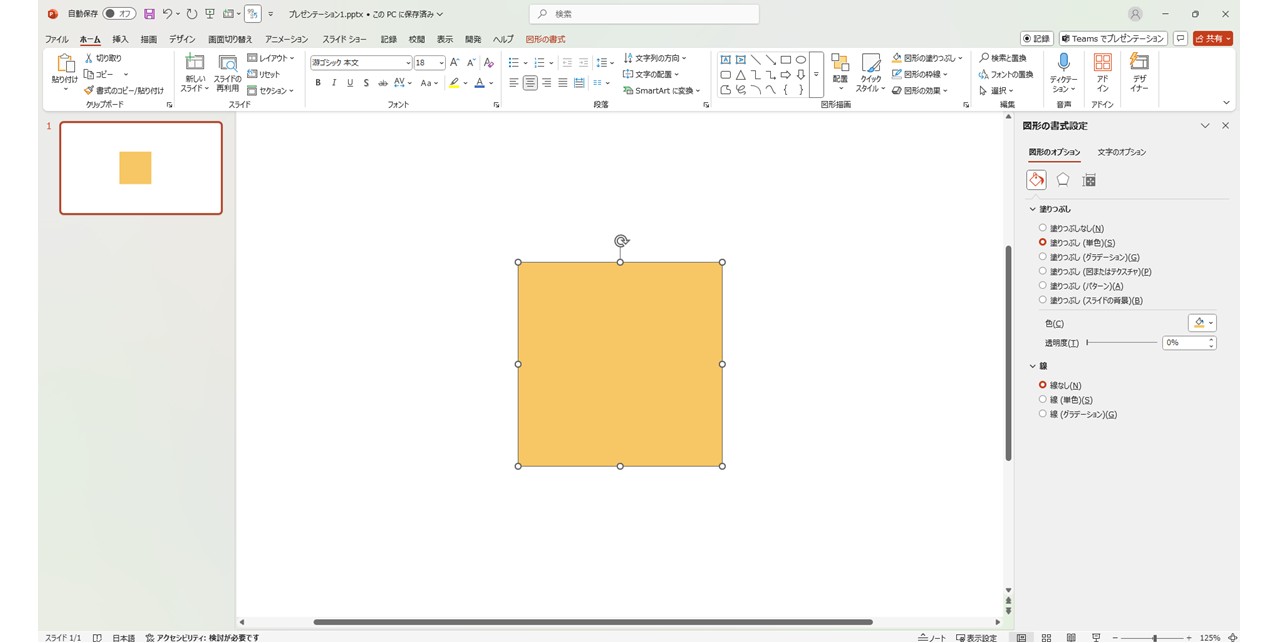Open the 図形の書式 (Shape Format) tab

tap(545, 39)
